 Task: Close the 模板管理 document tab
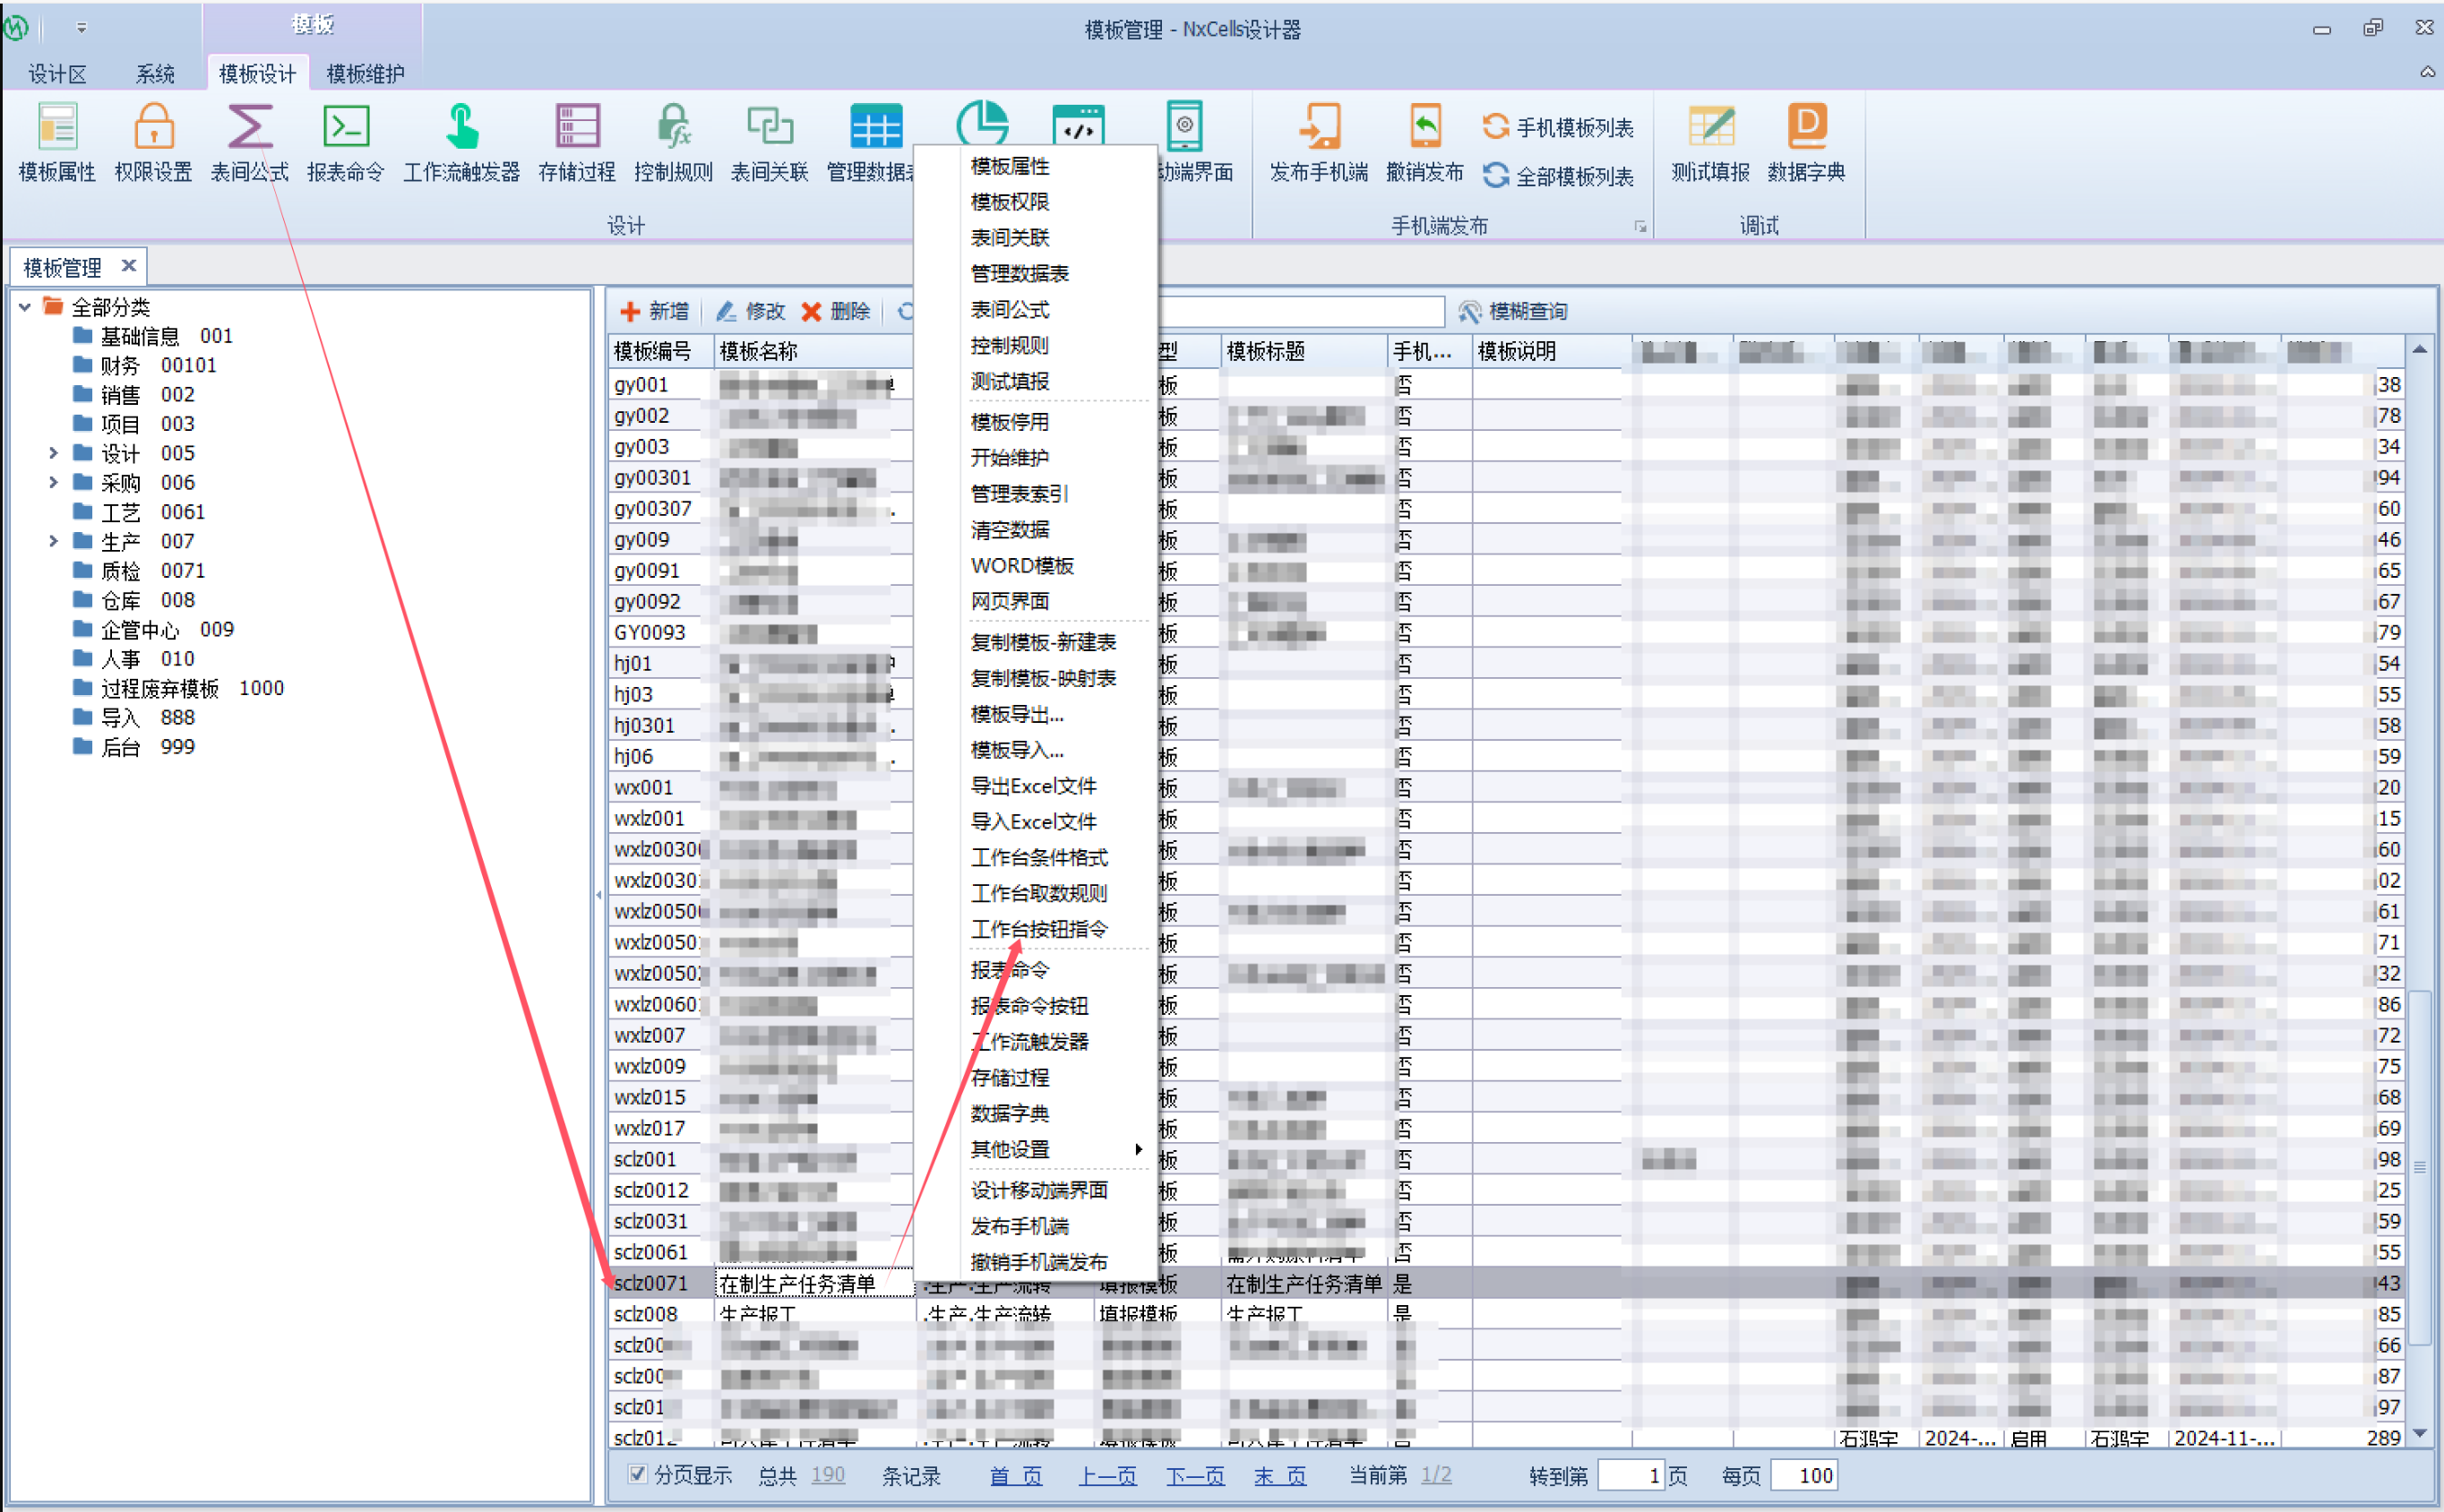(x=128, y=266)
